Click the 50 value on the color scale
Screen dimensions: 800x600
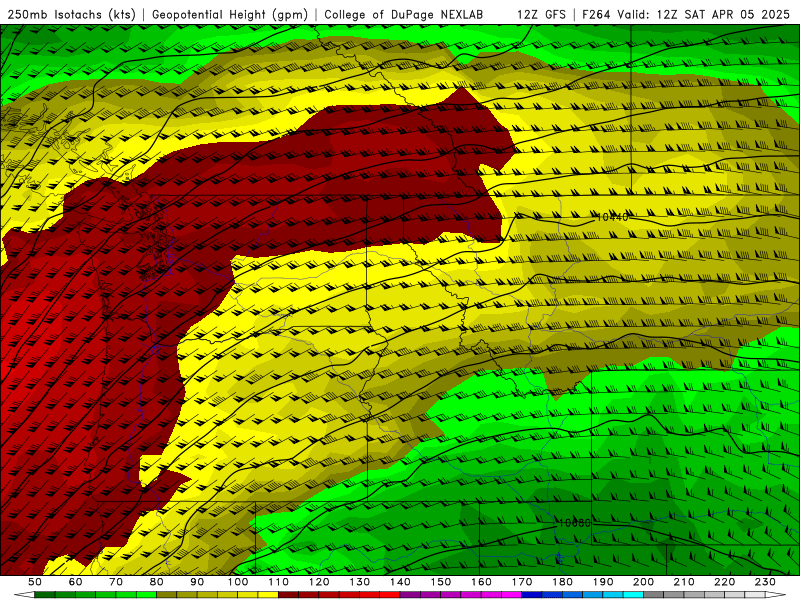35,582
